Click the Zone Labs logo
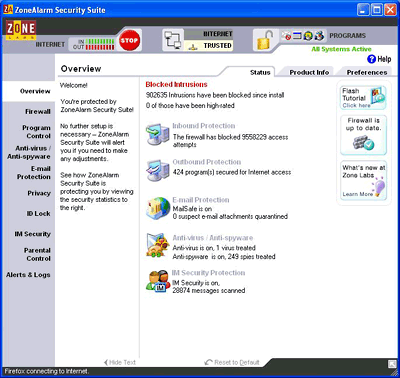Screen dimensions: 400x378 click(x=21, y=30)
